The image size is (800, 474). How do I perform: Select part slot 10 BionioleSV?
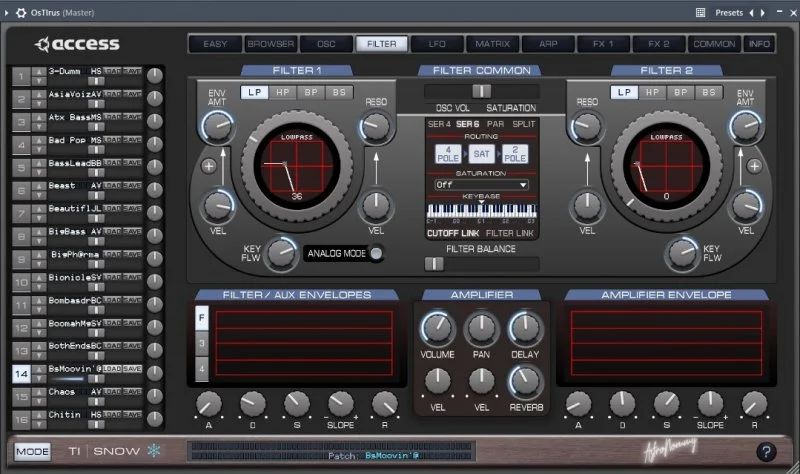pos(21,282)
